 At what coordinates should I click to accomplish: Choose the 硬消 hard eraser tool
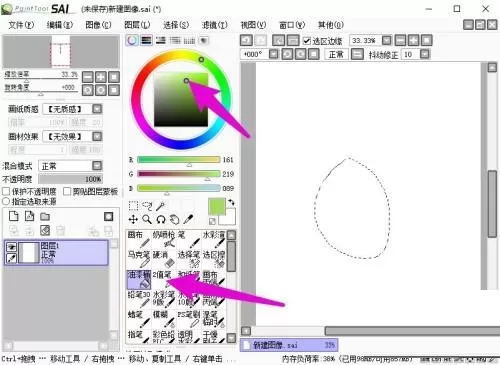tap(164, 259)
